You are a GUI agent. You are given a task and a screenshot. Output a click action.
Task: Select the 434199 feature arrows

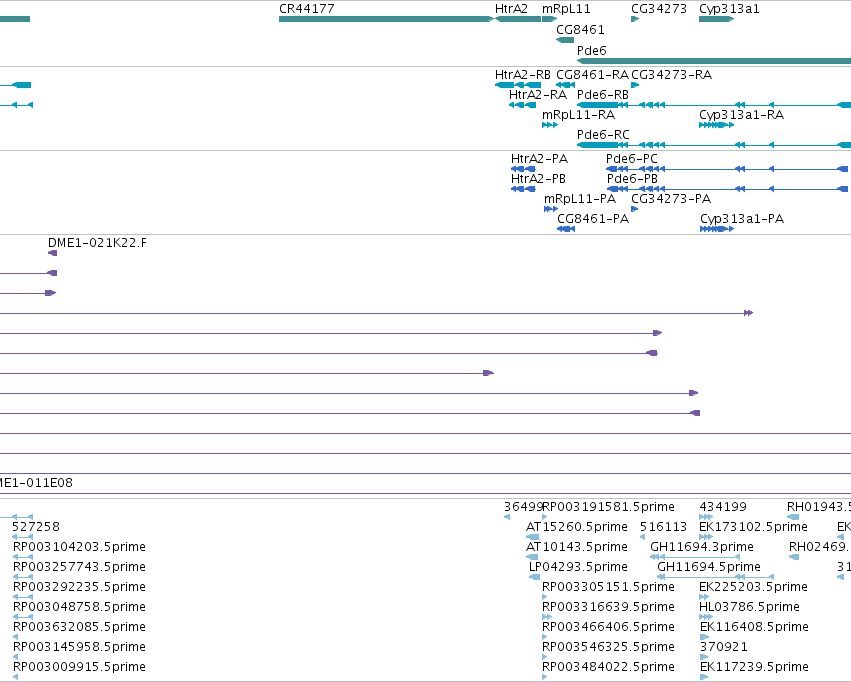[706, 517]
